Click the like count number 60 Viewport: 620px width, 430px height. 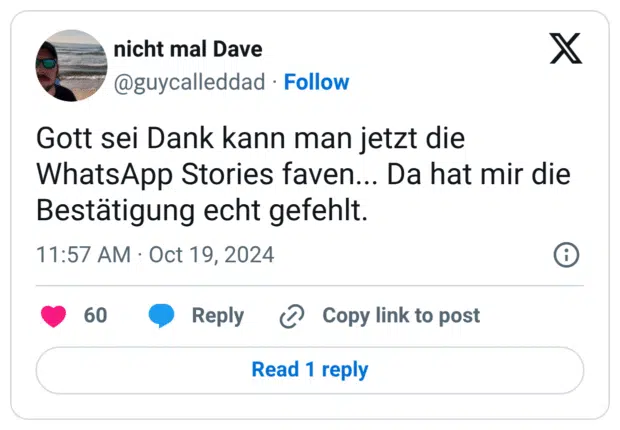coord(95,316)
